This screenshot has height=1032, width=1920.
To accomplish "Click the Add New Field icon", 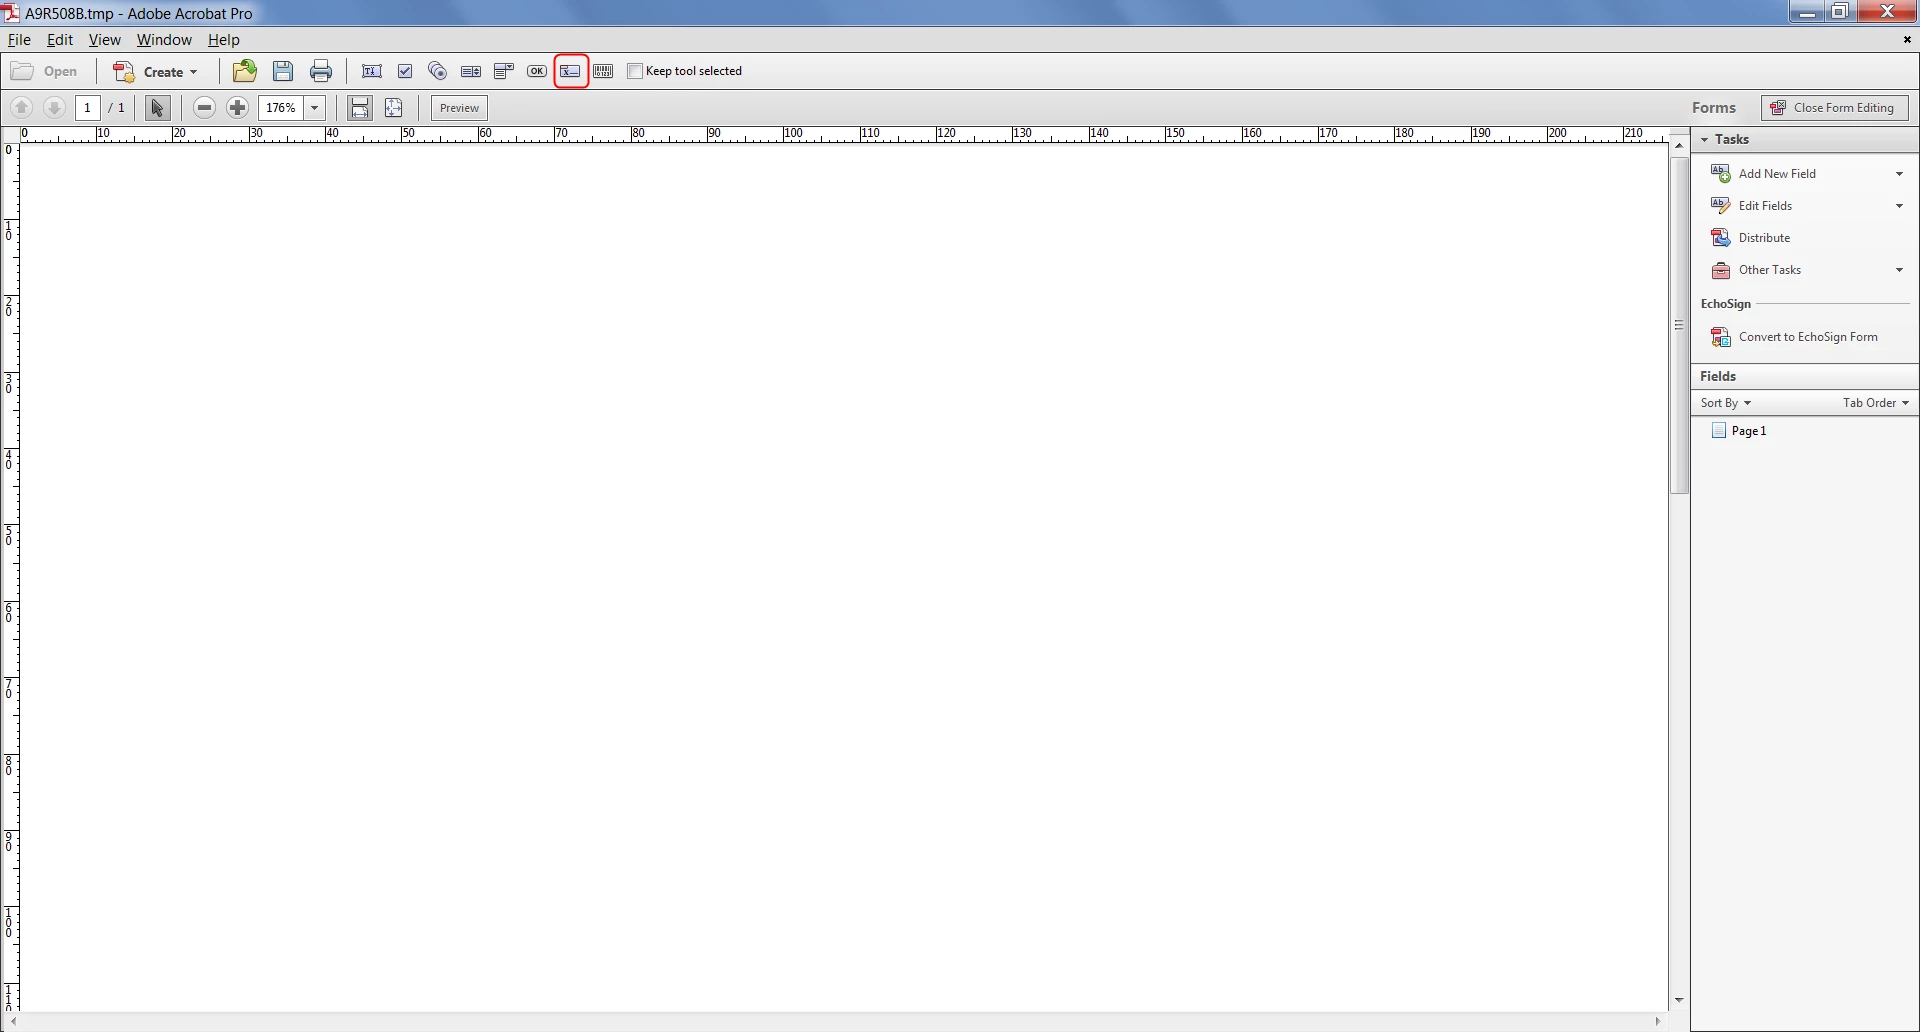I will pyautogui.click(x=1720, y=173).
